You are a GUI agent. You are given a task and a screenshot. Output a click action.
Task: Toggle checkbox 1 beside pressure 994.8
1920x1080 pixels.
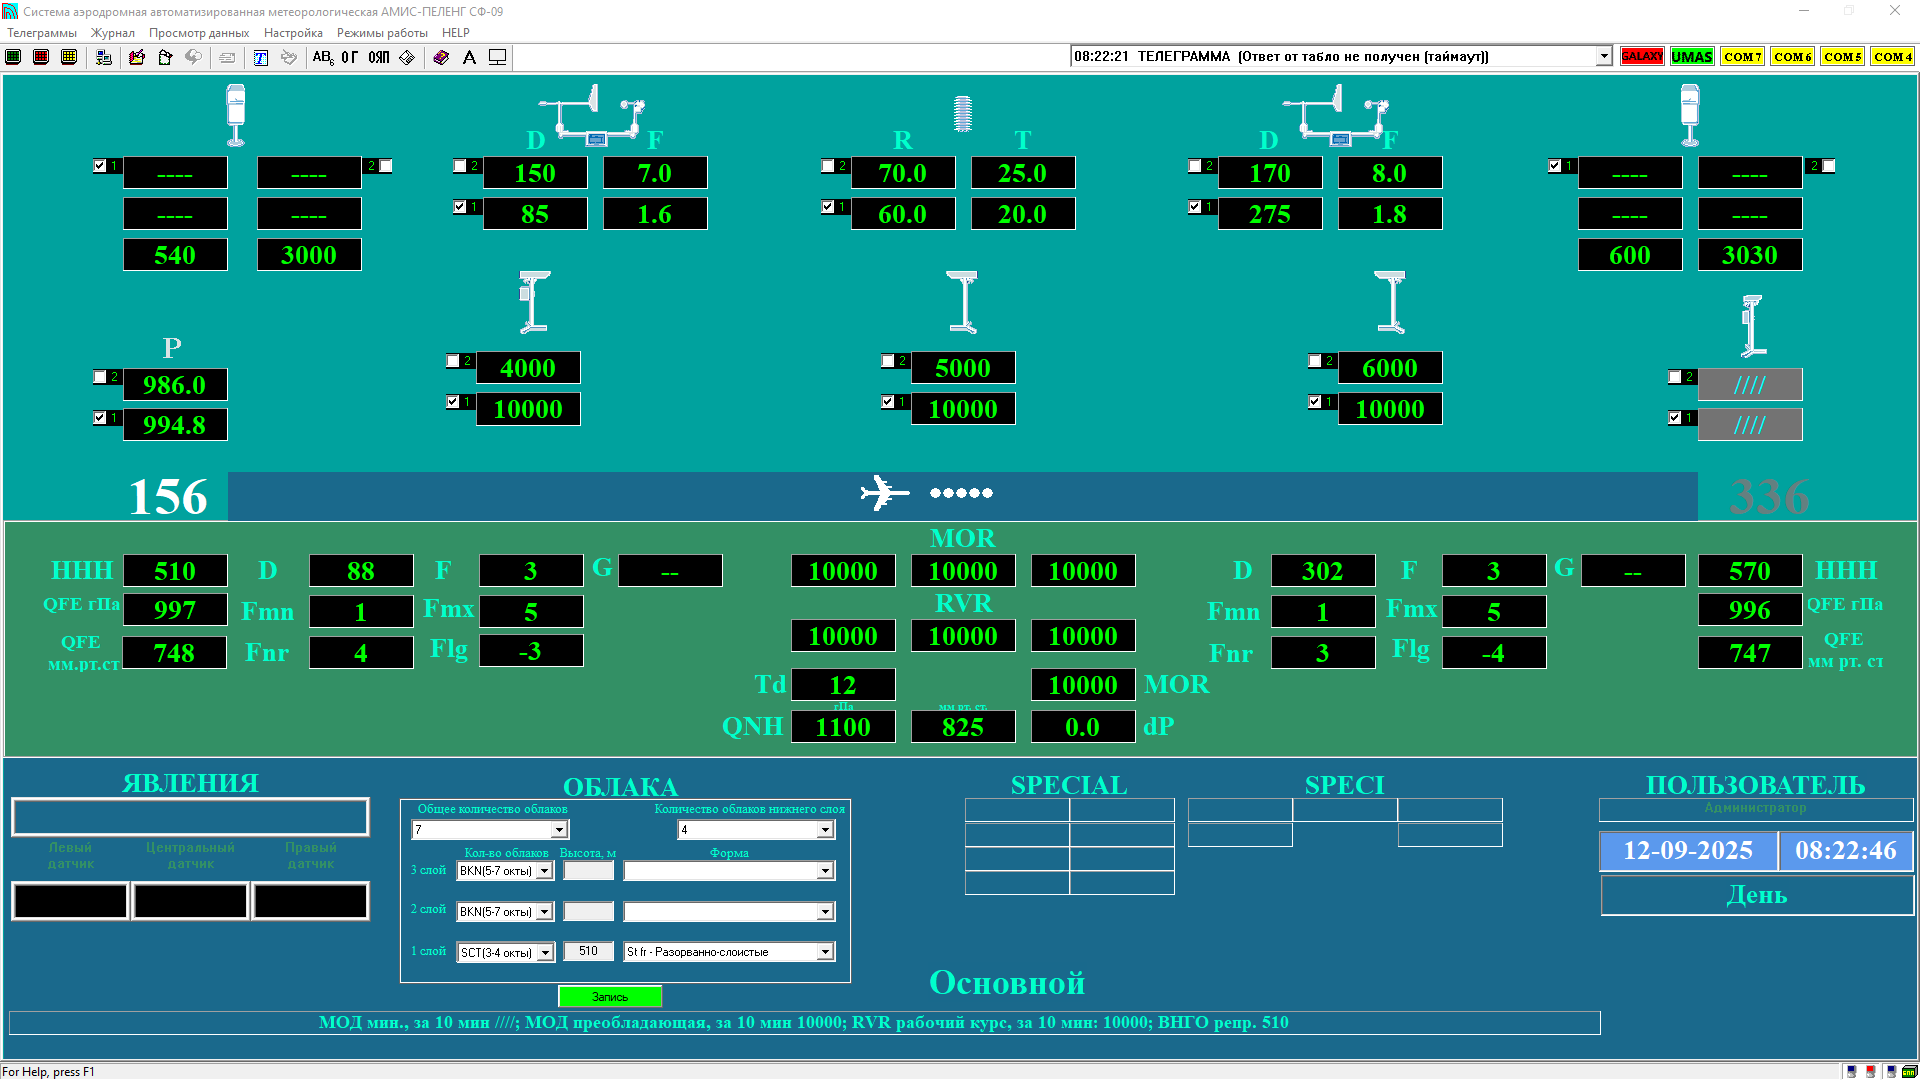click(100, 418)
